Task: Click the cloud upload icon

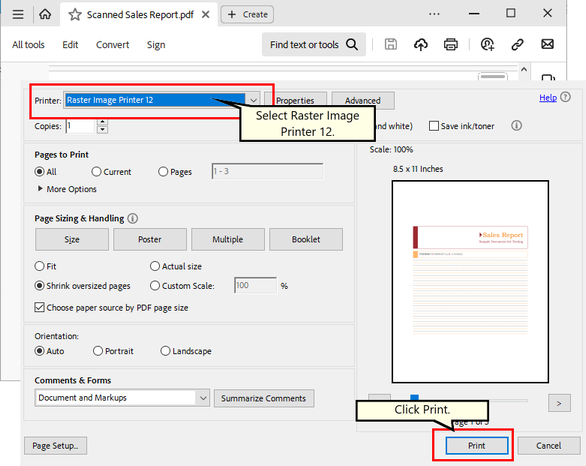Action: tap(421, 44)
